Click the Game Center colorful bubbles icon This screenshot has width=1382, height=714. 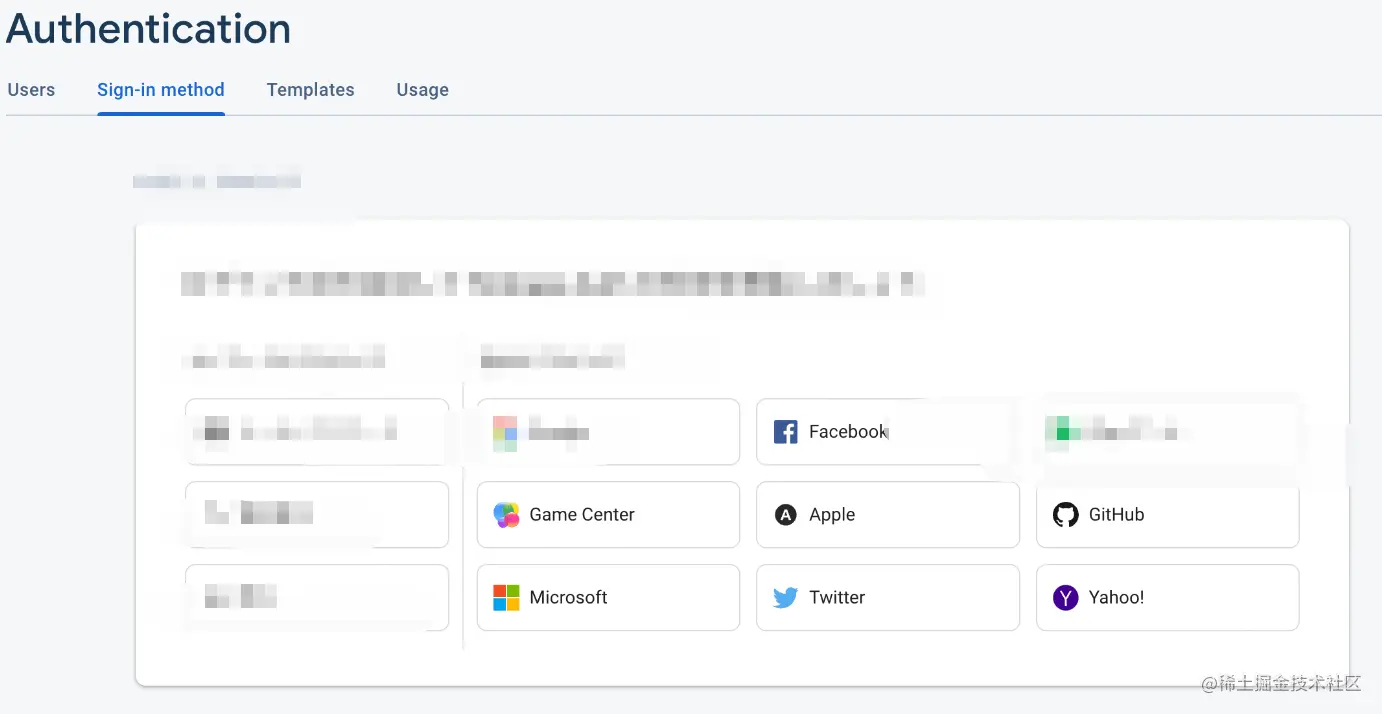click(507, 515)
